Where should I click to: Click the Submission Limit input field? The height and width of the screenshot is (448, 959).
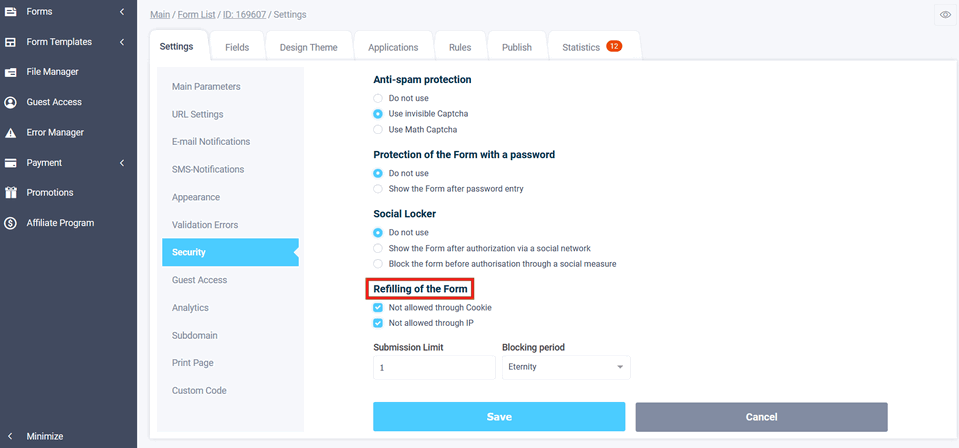pyautogui.click(x=434, y=367)
